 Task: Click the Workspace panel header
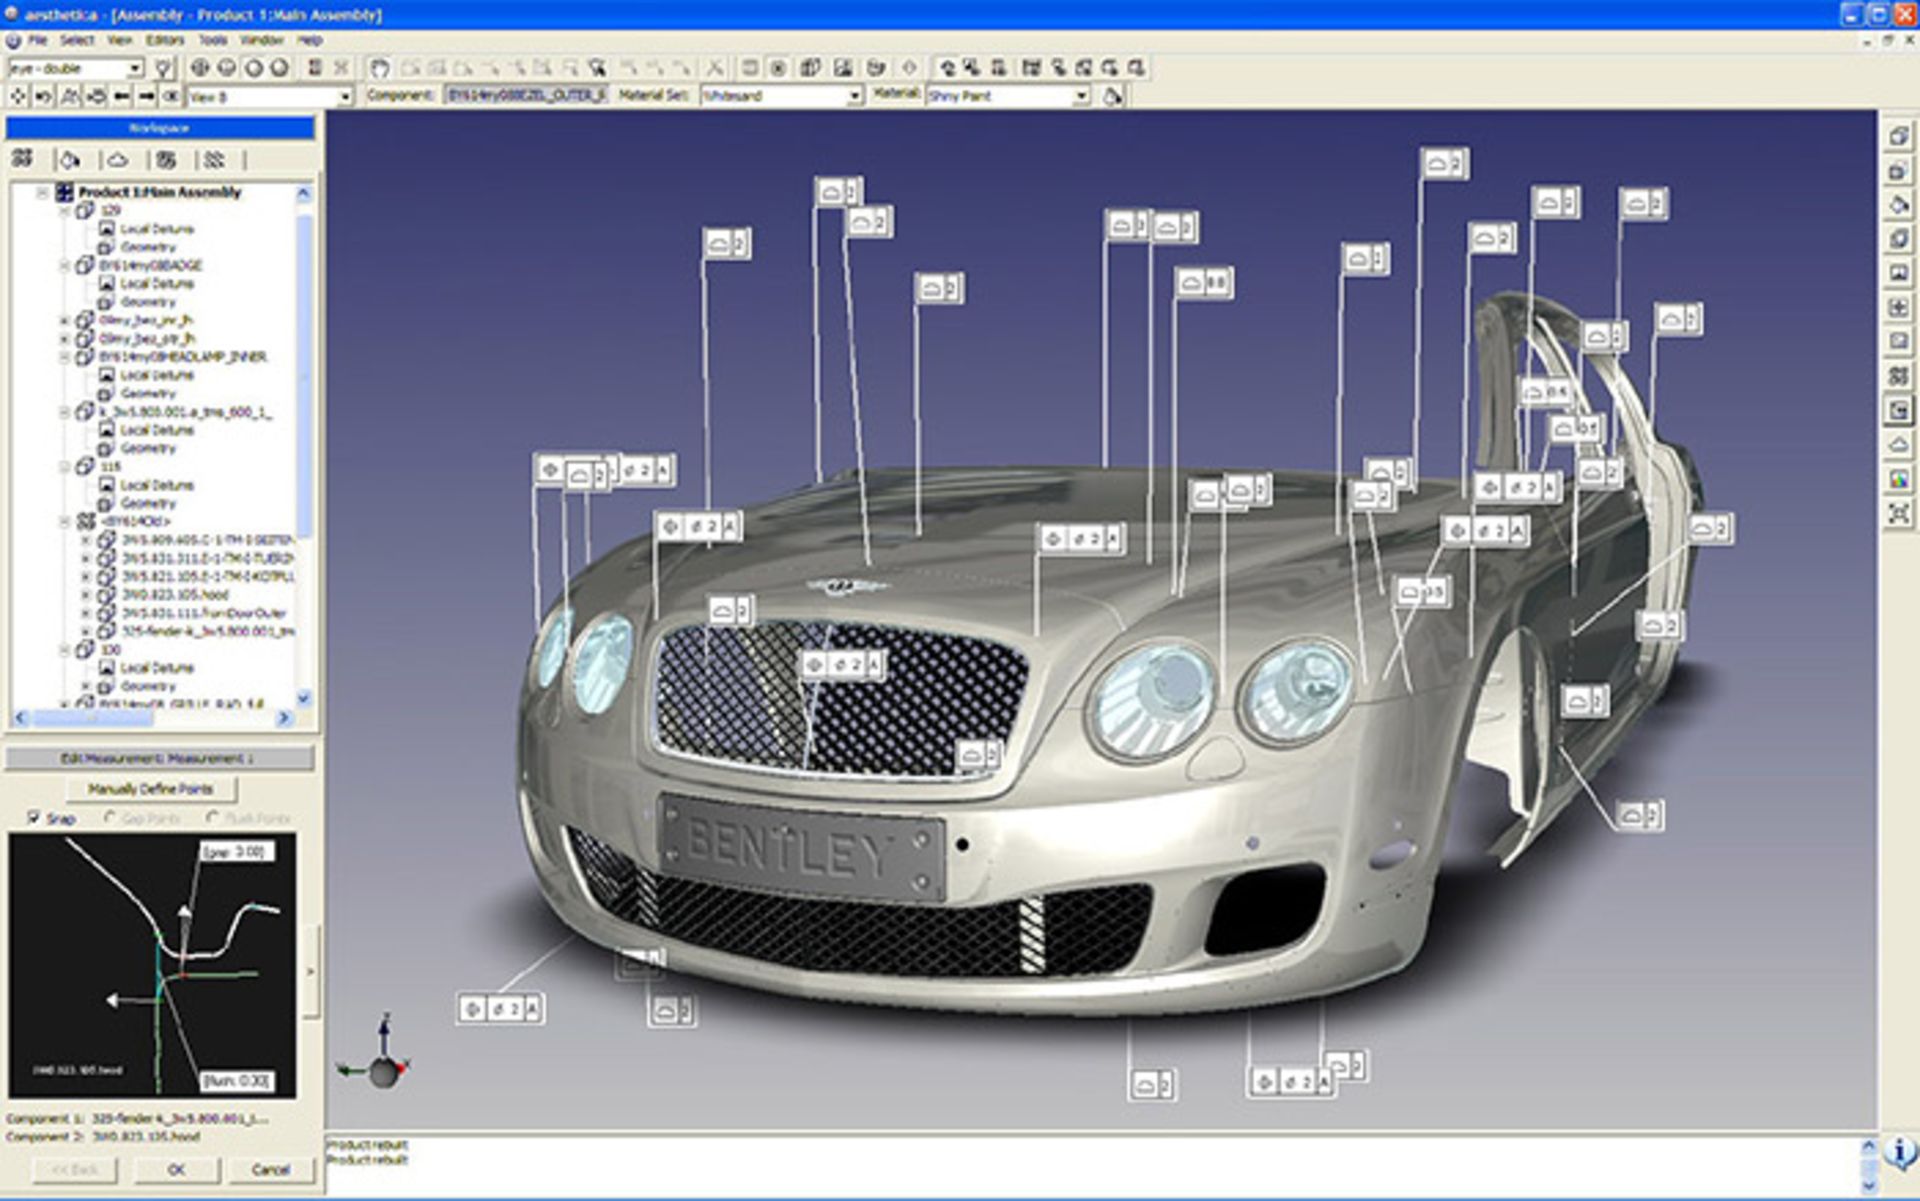[160, 128]
